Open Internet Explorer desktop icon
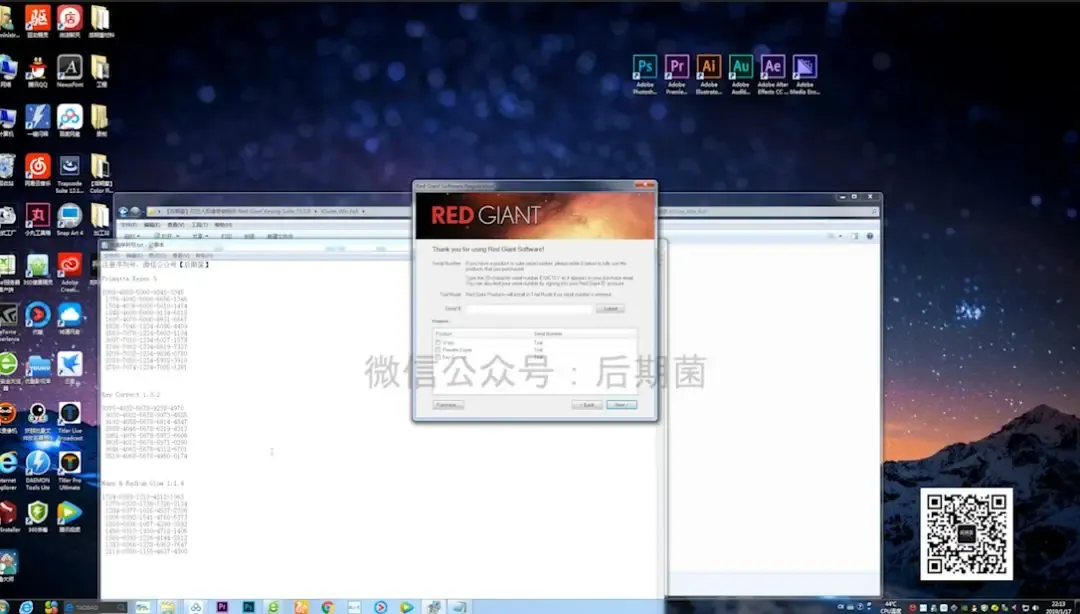This screenshot has height=614, width=1080. click(x=8, y=470)
